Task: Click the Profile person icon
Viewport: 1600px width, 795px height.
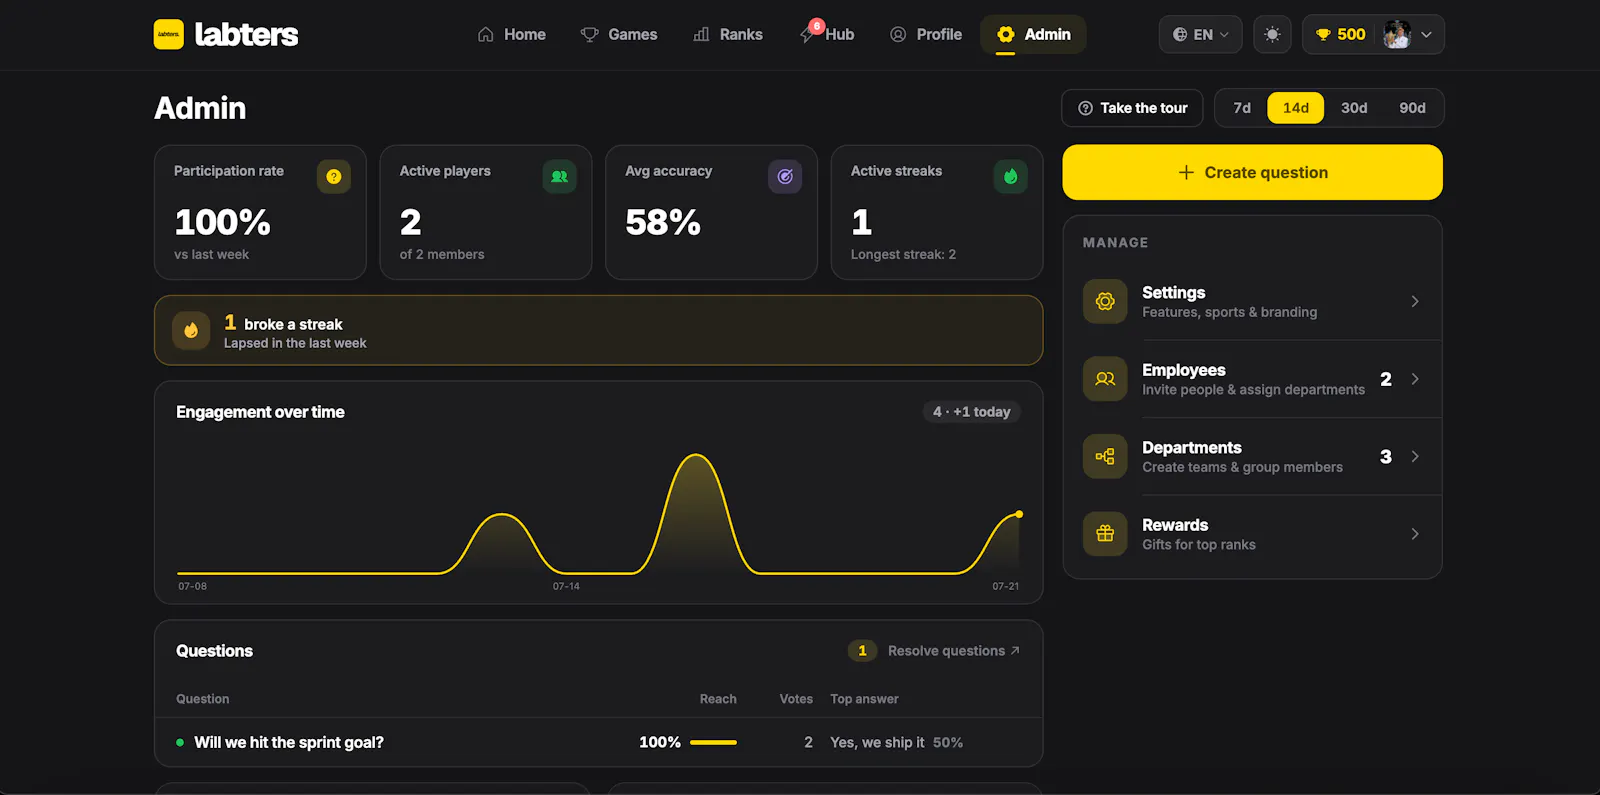Action: pyautogui.click(x=898, y=34)
